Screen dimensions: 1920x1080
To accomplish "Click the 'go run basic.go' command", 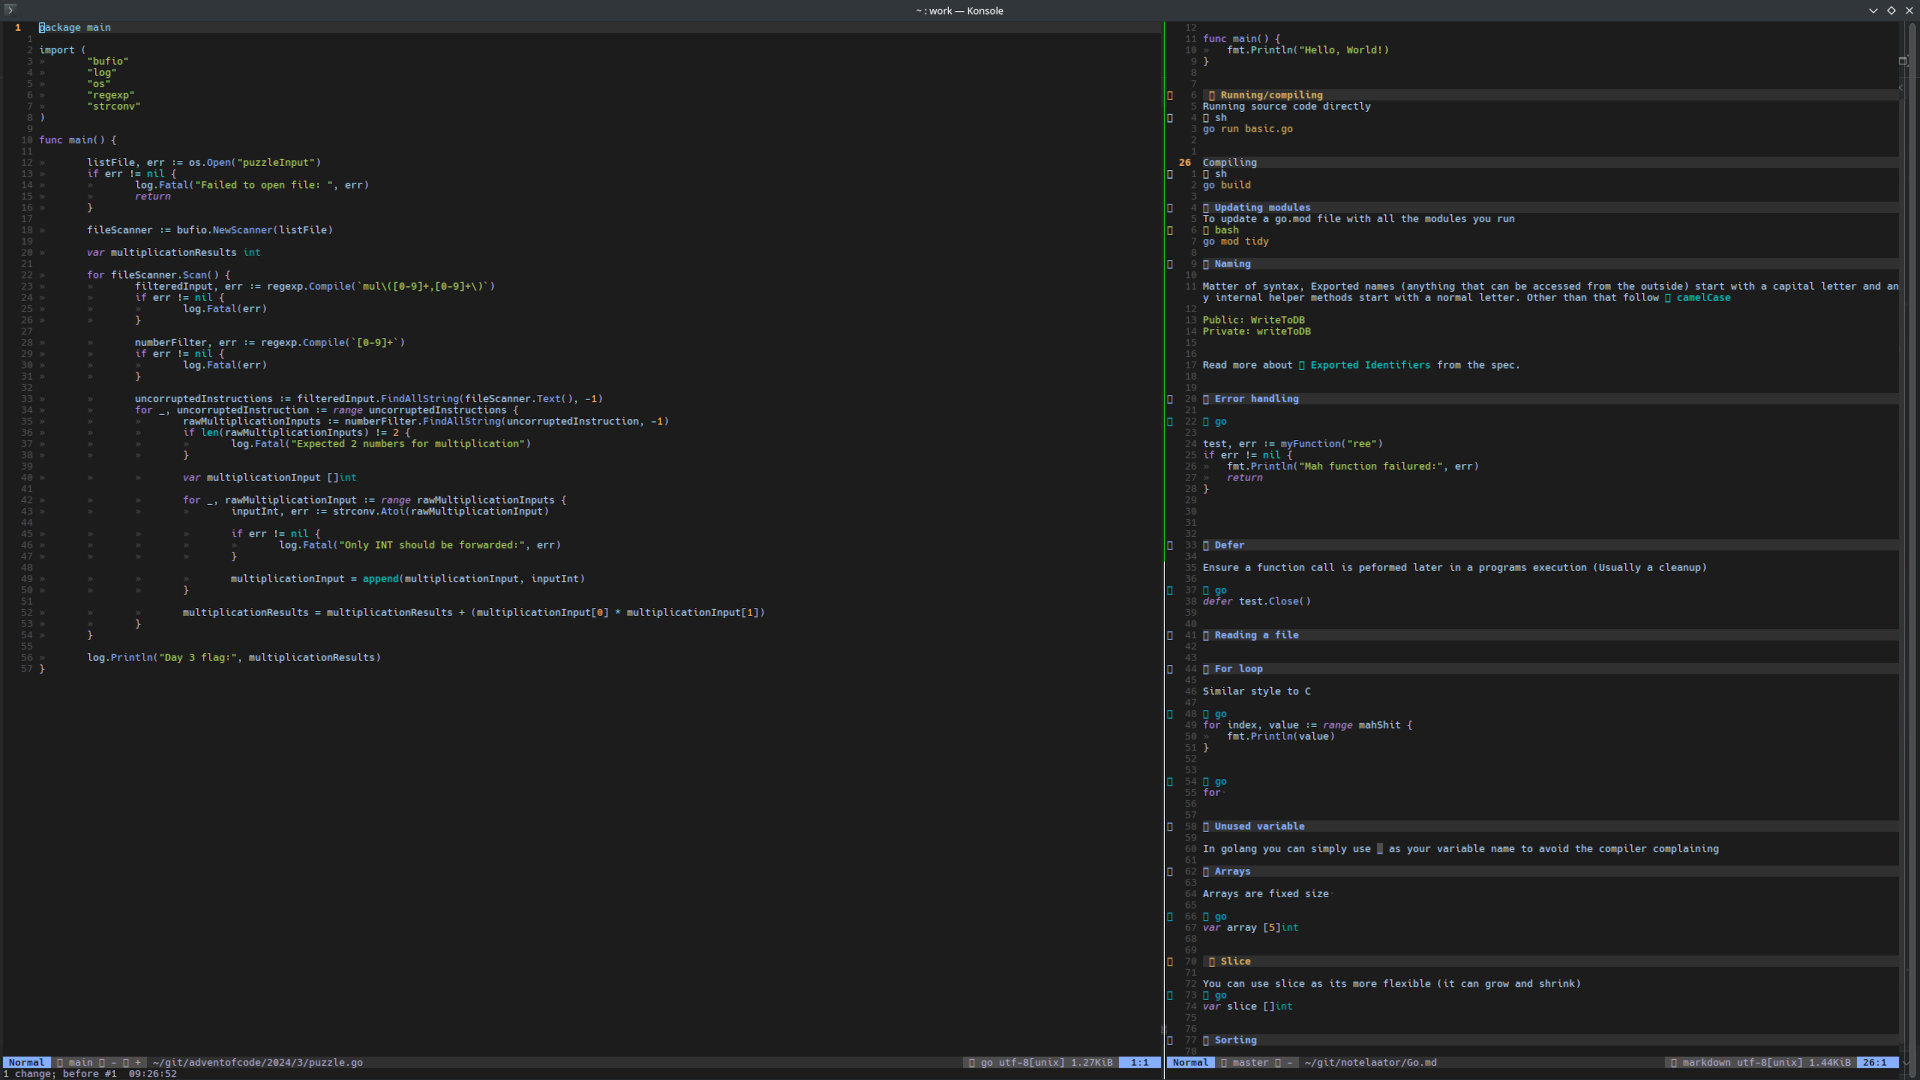I will [x=1247, y=129].
